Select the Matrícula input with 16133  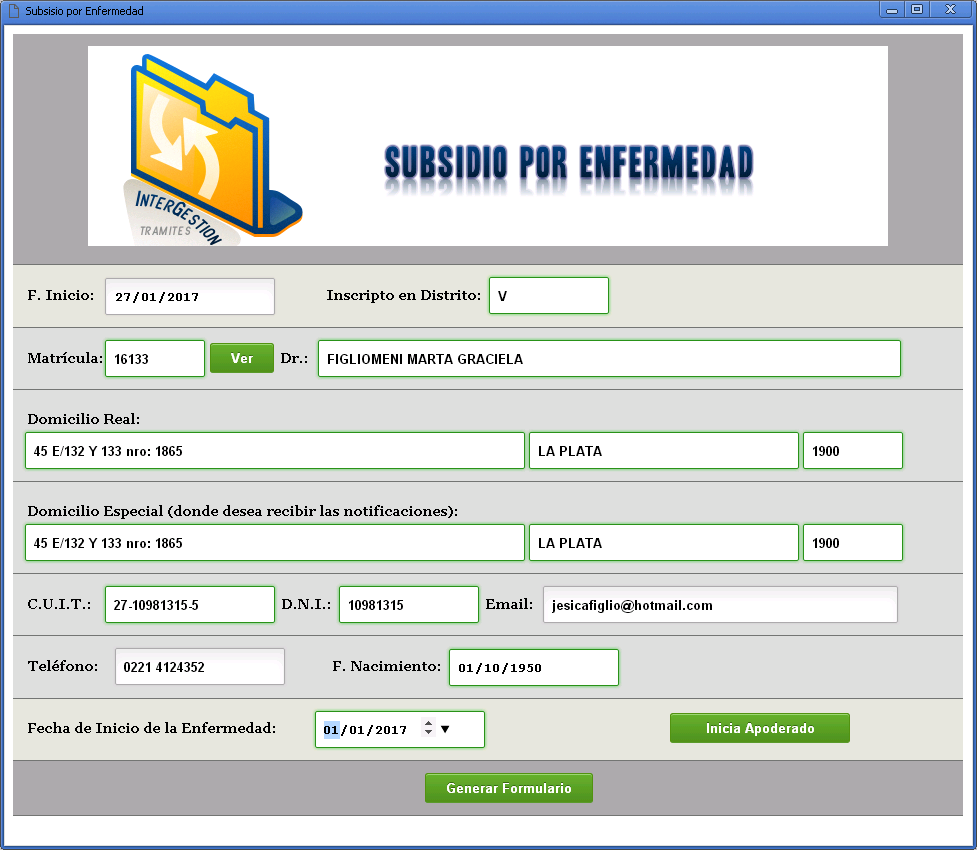tap(155, 358)
